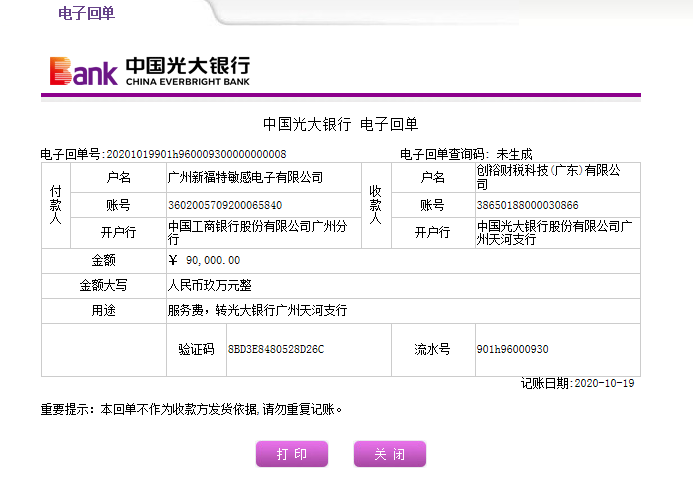Click payer name 广州新福特敏感电子有限公司
The width and height of the screenshot is (693, 486).
point(245,177)
